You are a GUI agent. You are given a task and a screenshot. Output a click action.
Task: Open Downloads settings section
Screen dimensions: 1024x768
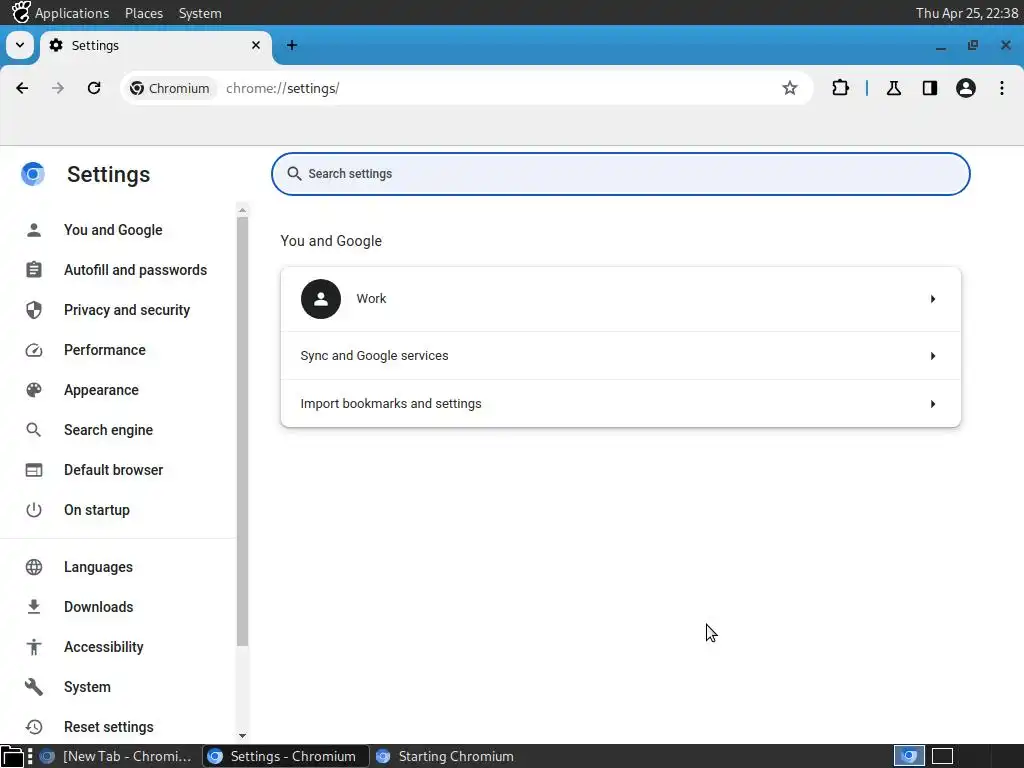[99, 607]
